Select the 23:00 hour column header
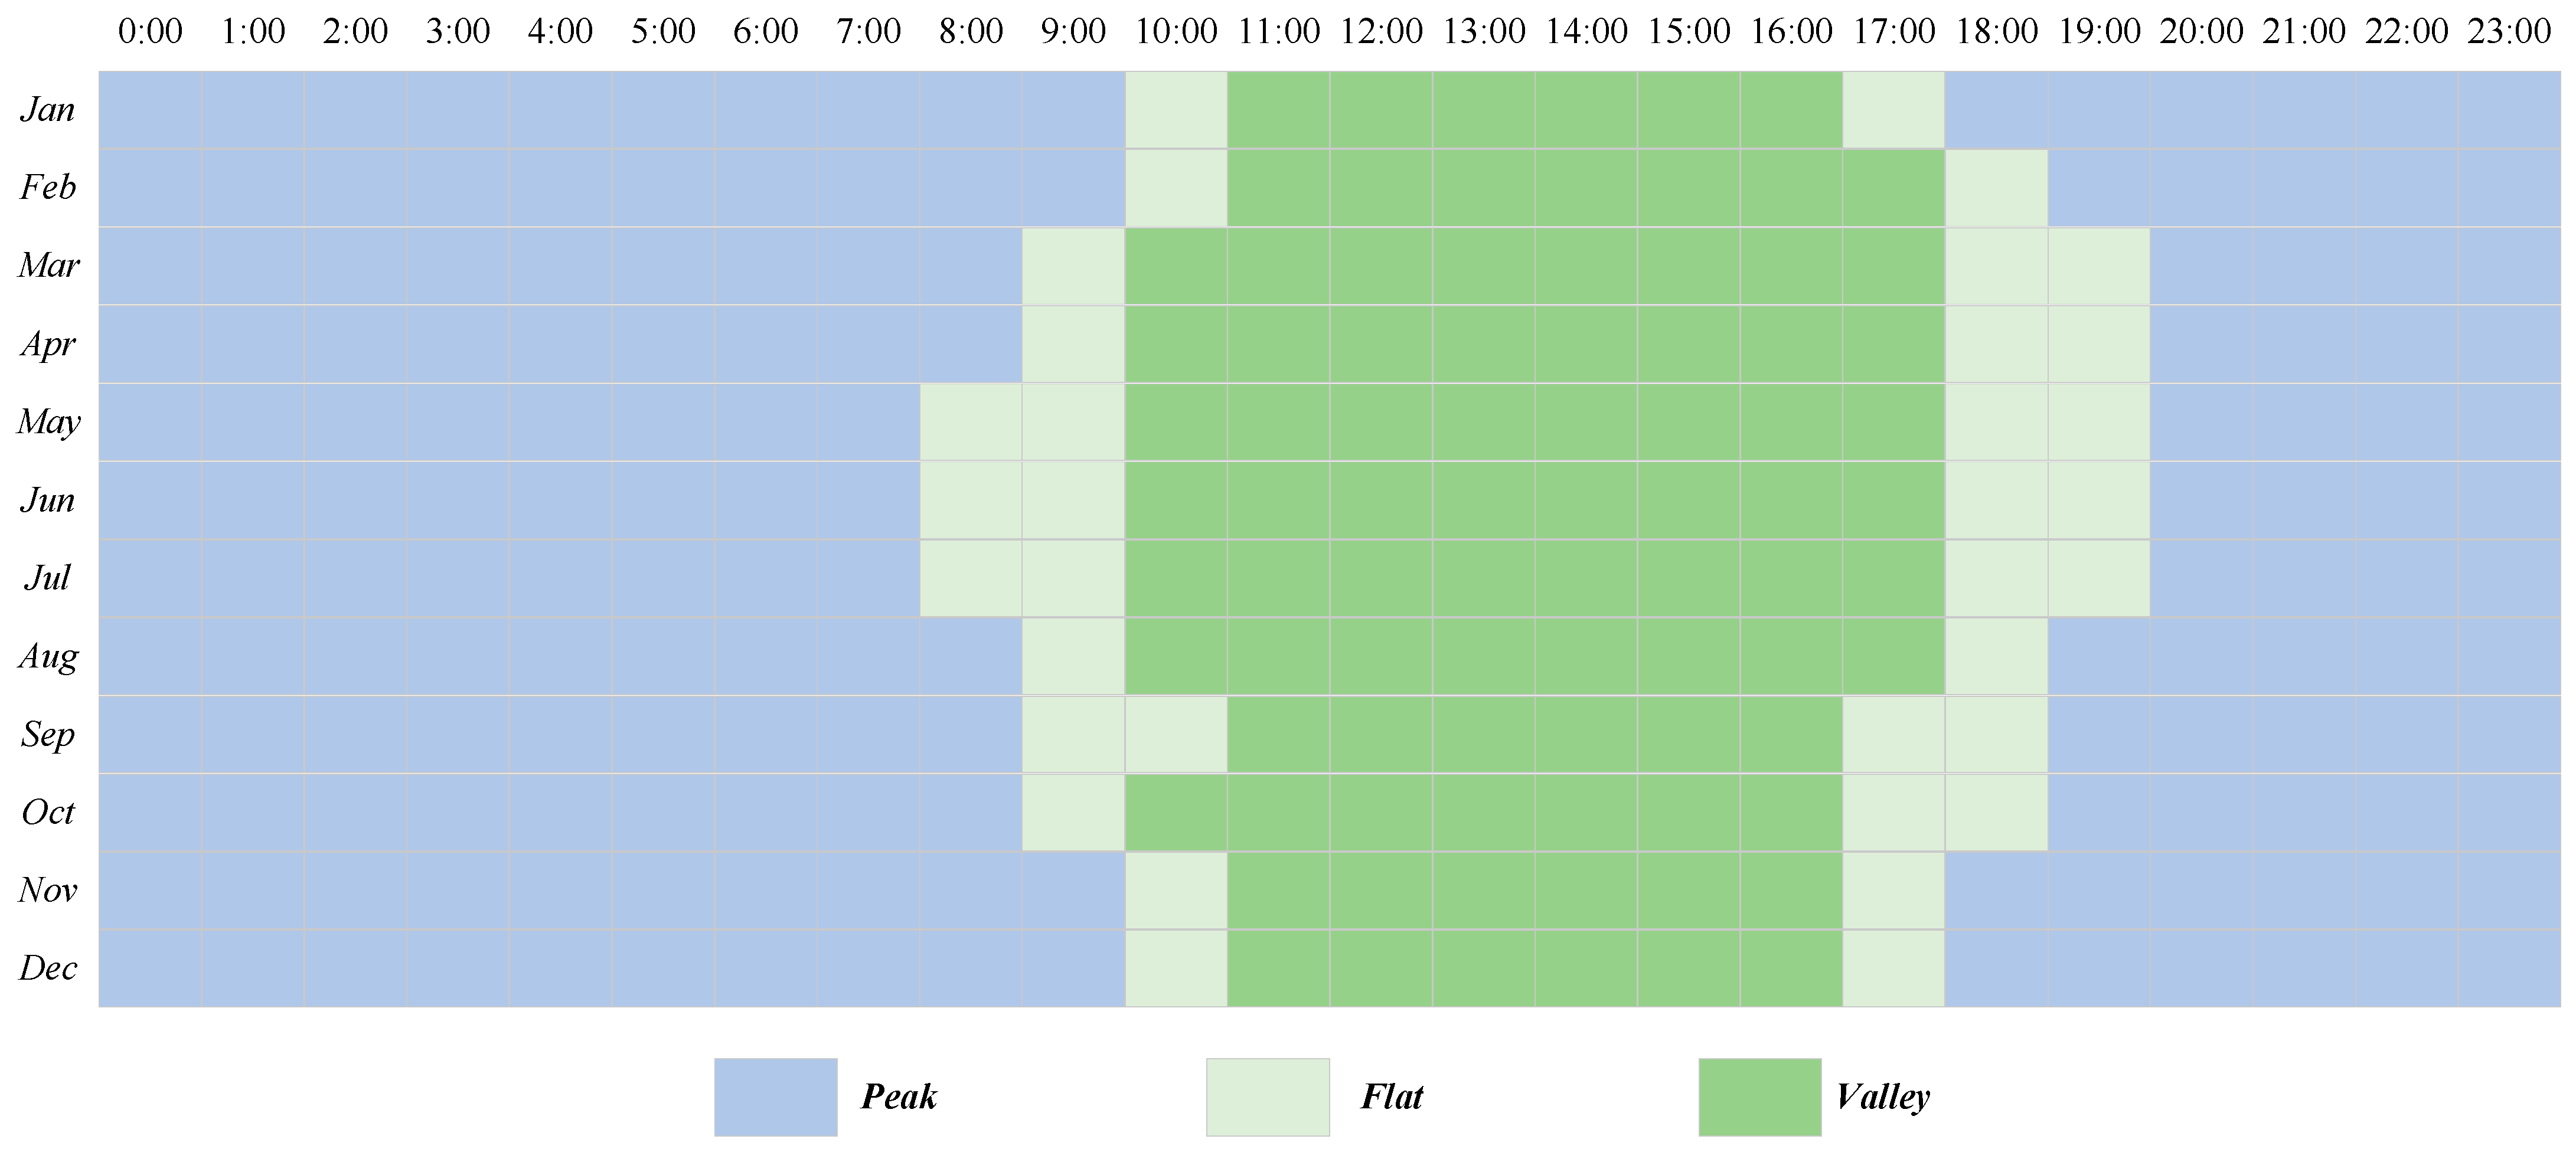 (2509, 31)
